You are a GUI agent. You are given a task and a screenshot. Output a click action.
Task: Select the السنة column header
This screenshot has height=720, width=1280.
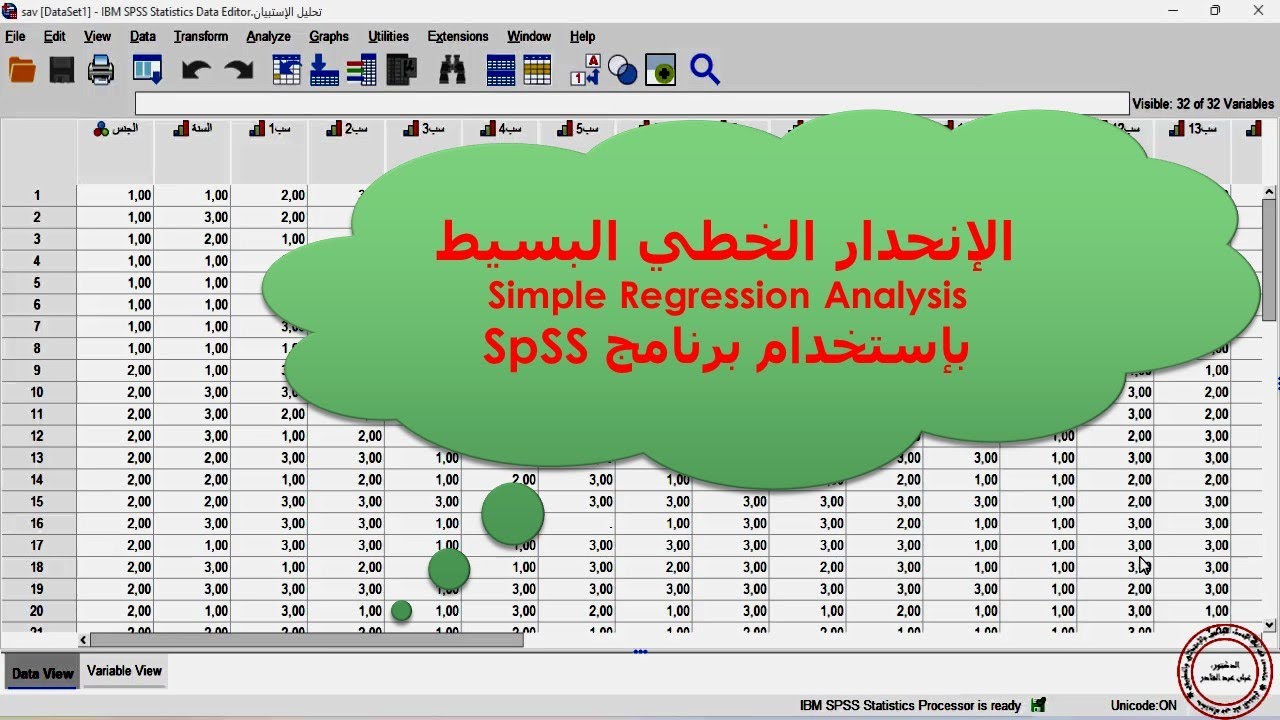192,151
